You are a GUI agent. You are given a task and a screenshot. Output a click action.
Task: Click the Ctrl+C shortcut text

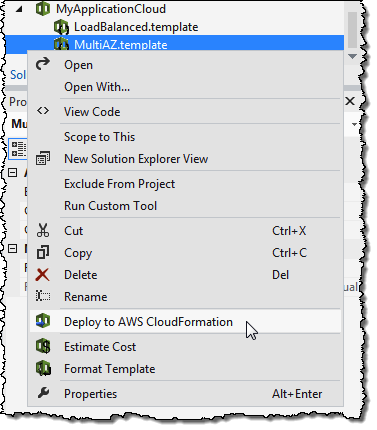pos(289,253)
